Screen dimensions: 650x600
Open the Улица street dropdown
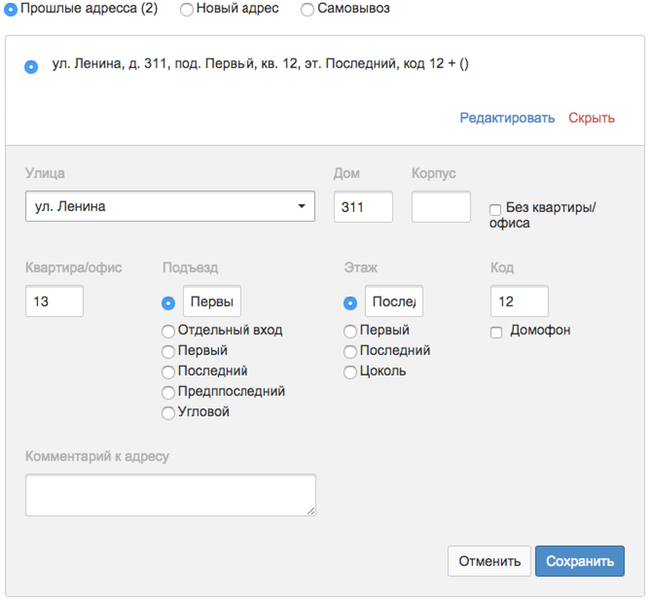click(x=170, y=206)
